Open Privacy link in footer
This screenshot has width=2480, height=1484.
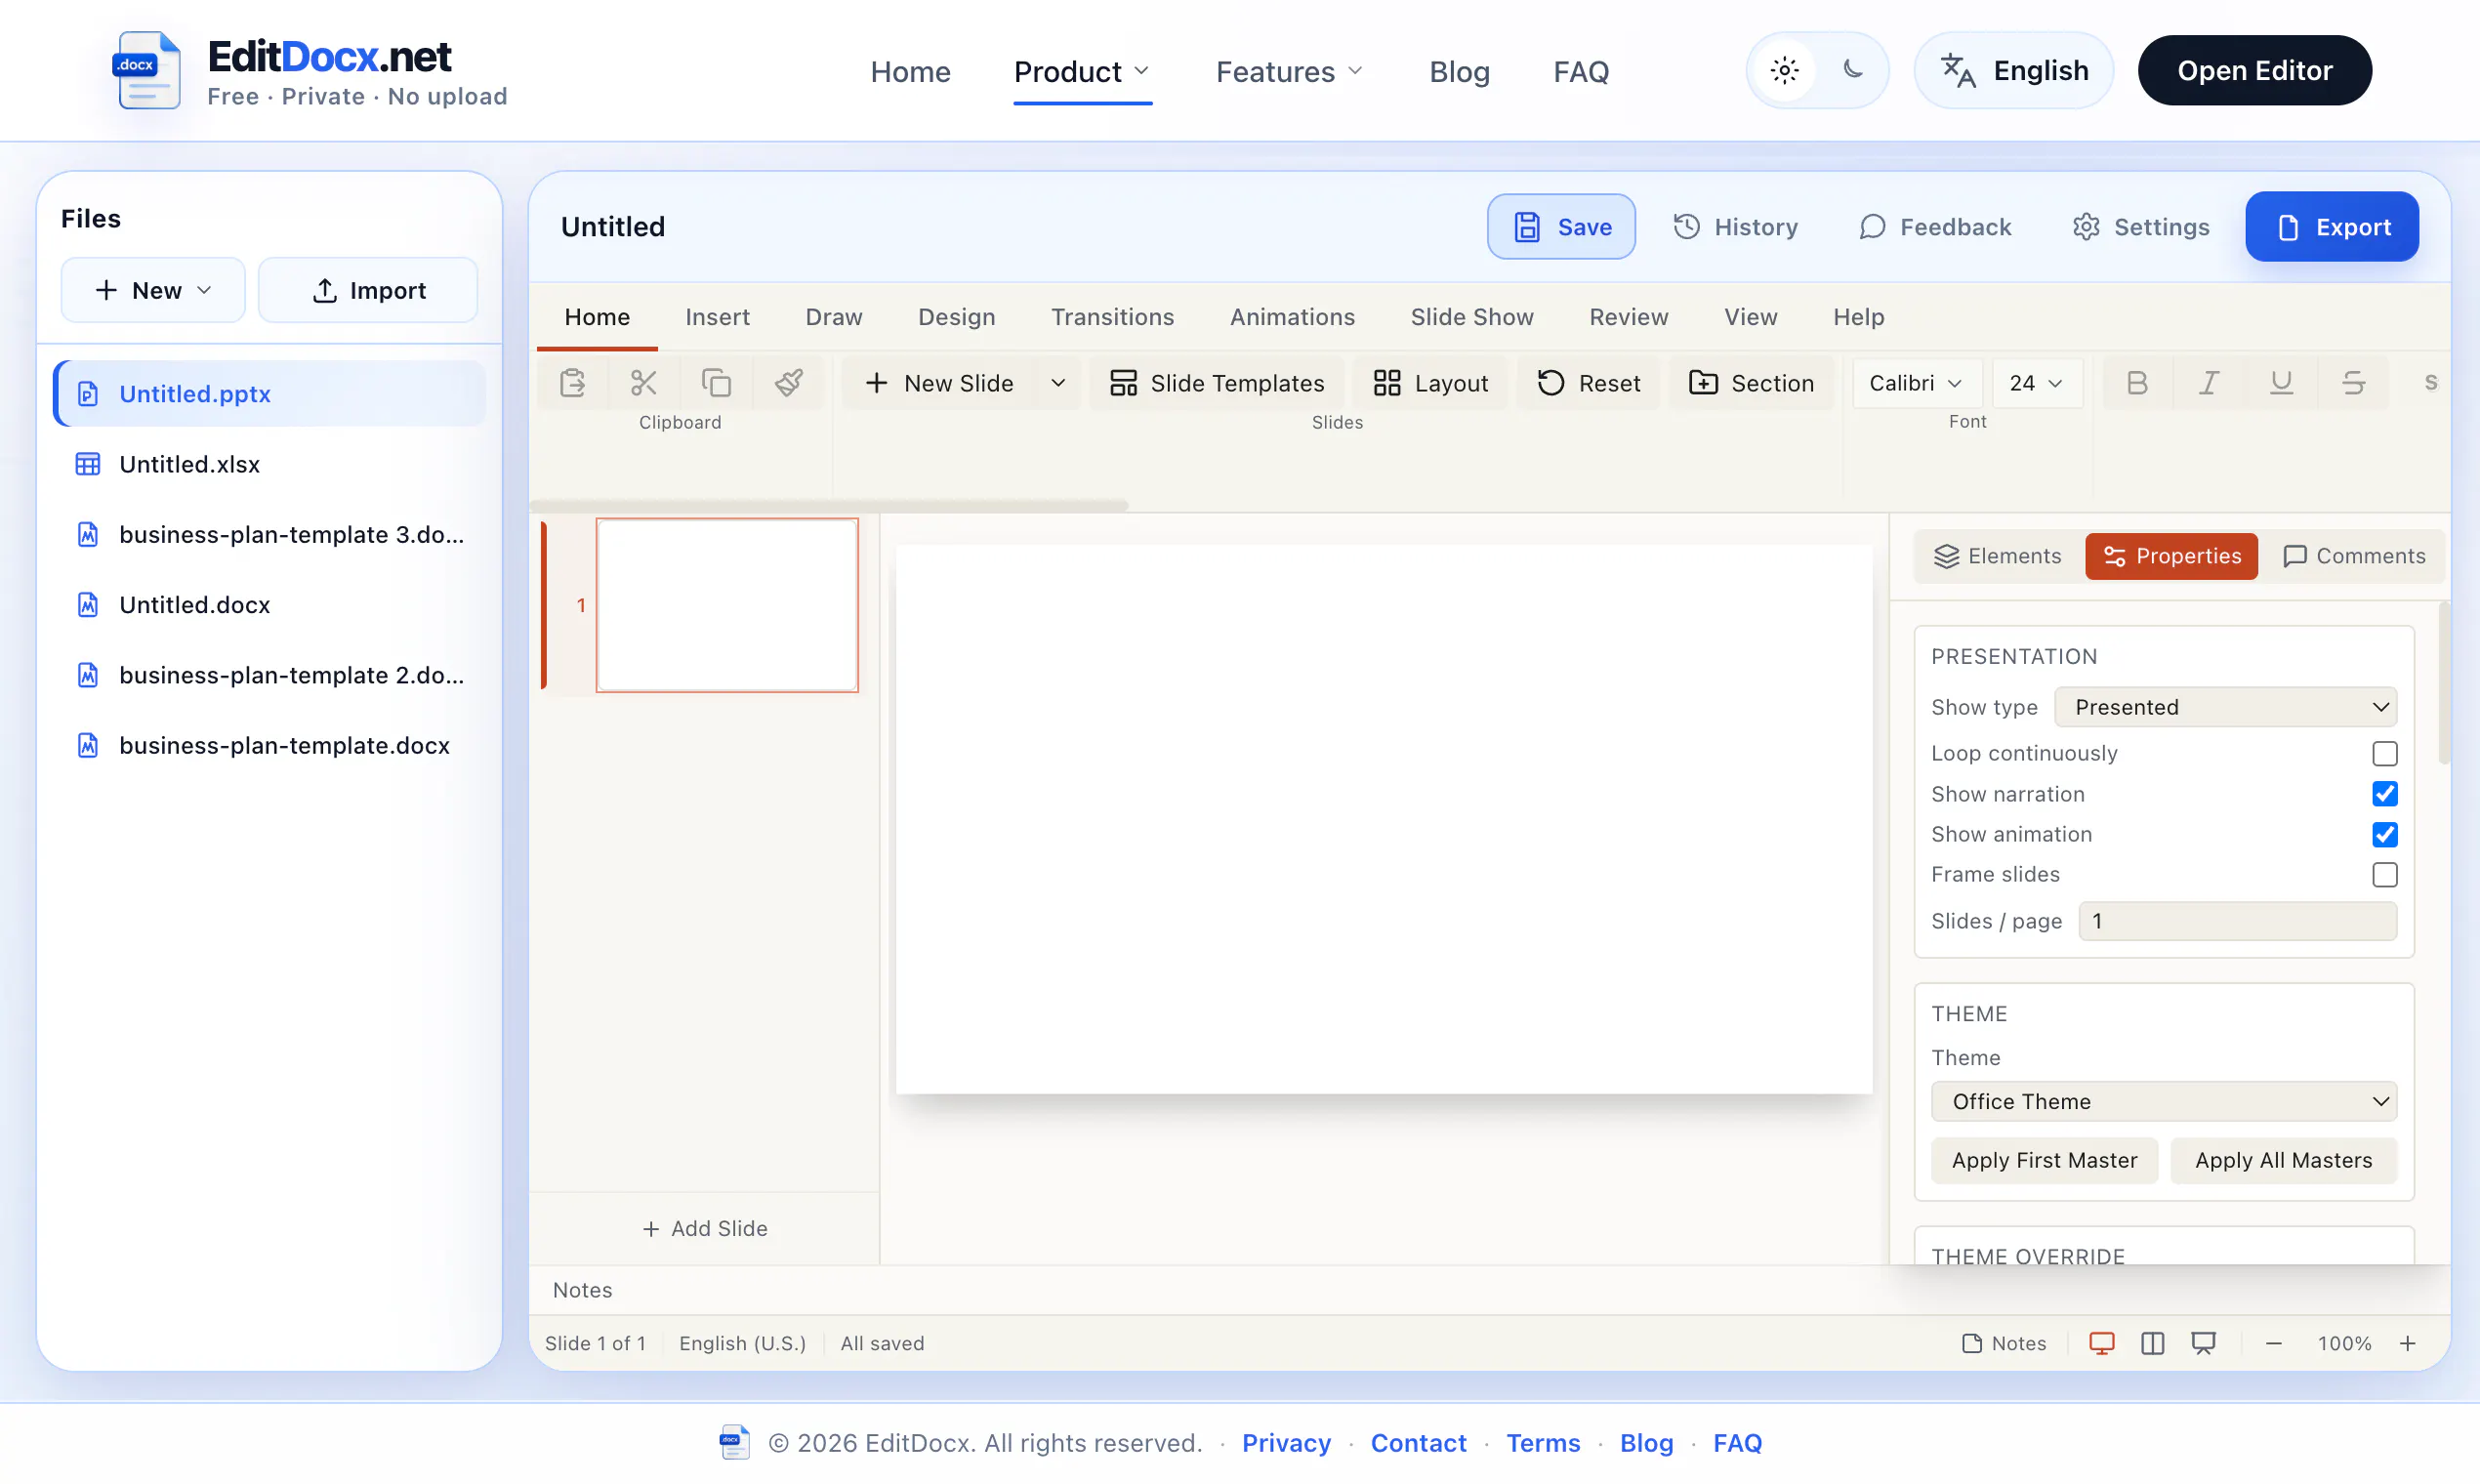point(1285,1443)
